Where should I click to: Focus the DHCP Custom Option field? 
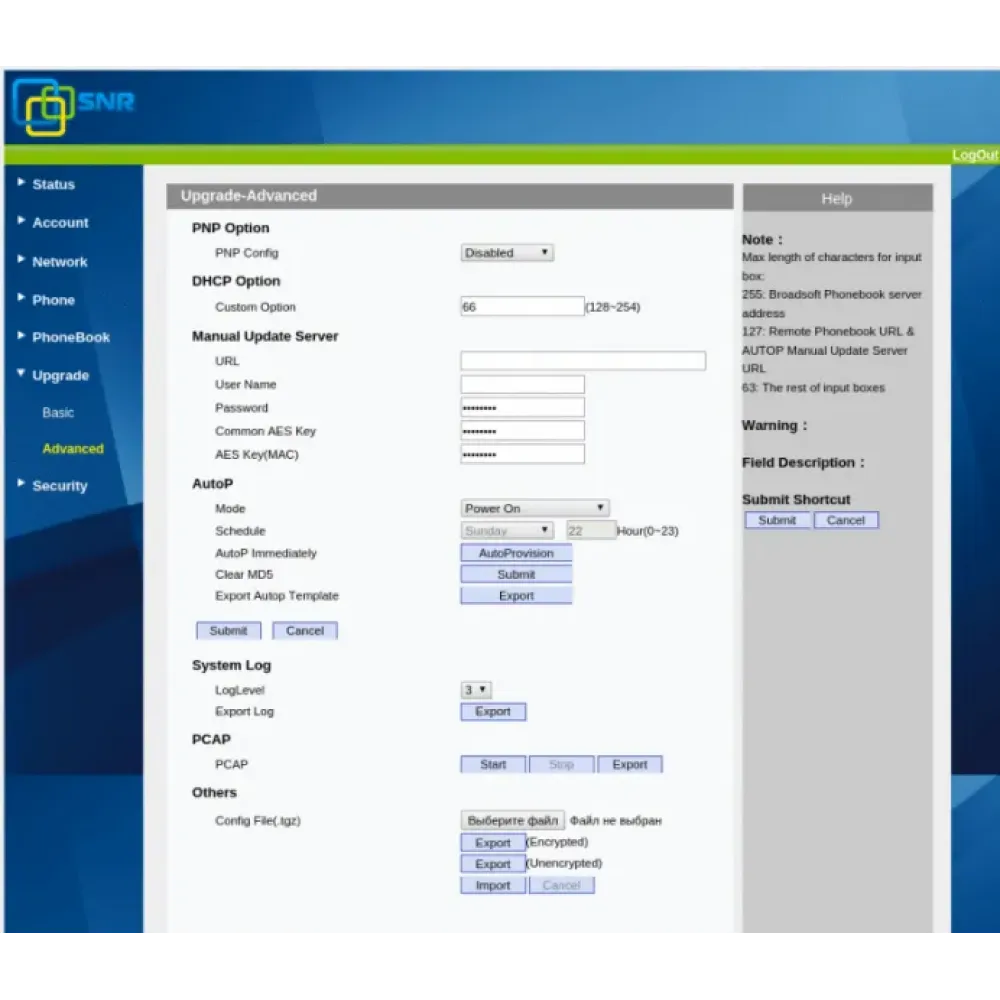(522, 307)
